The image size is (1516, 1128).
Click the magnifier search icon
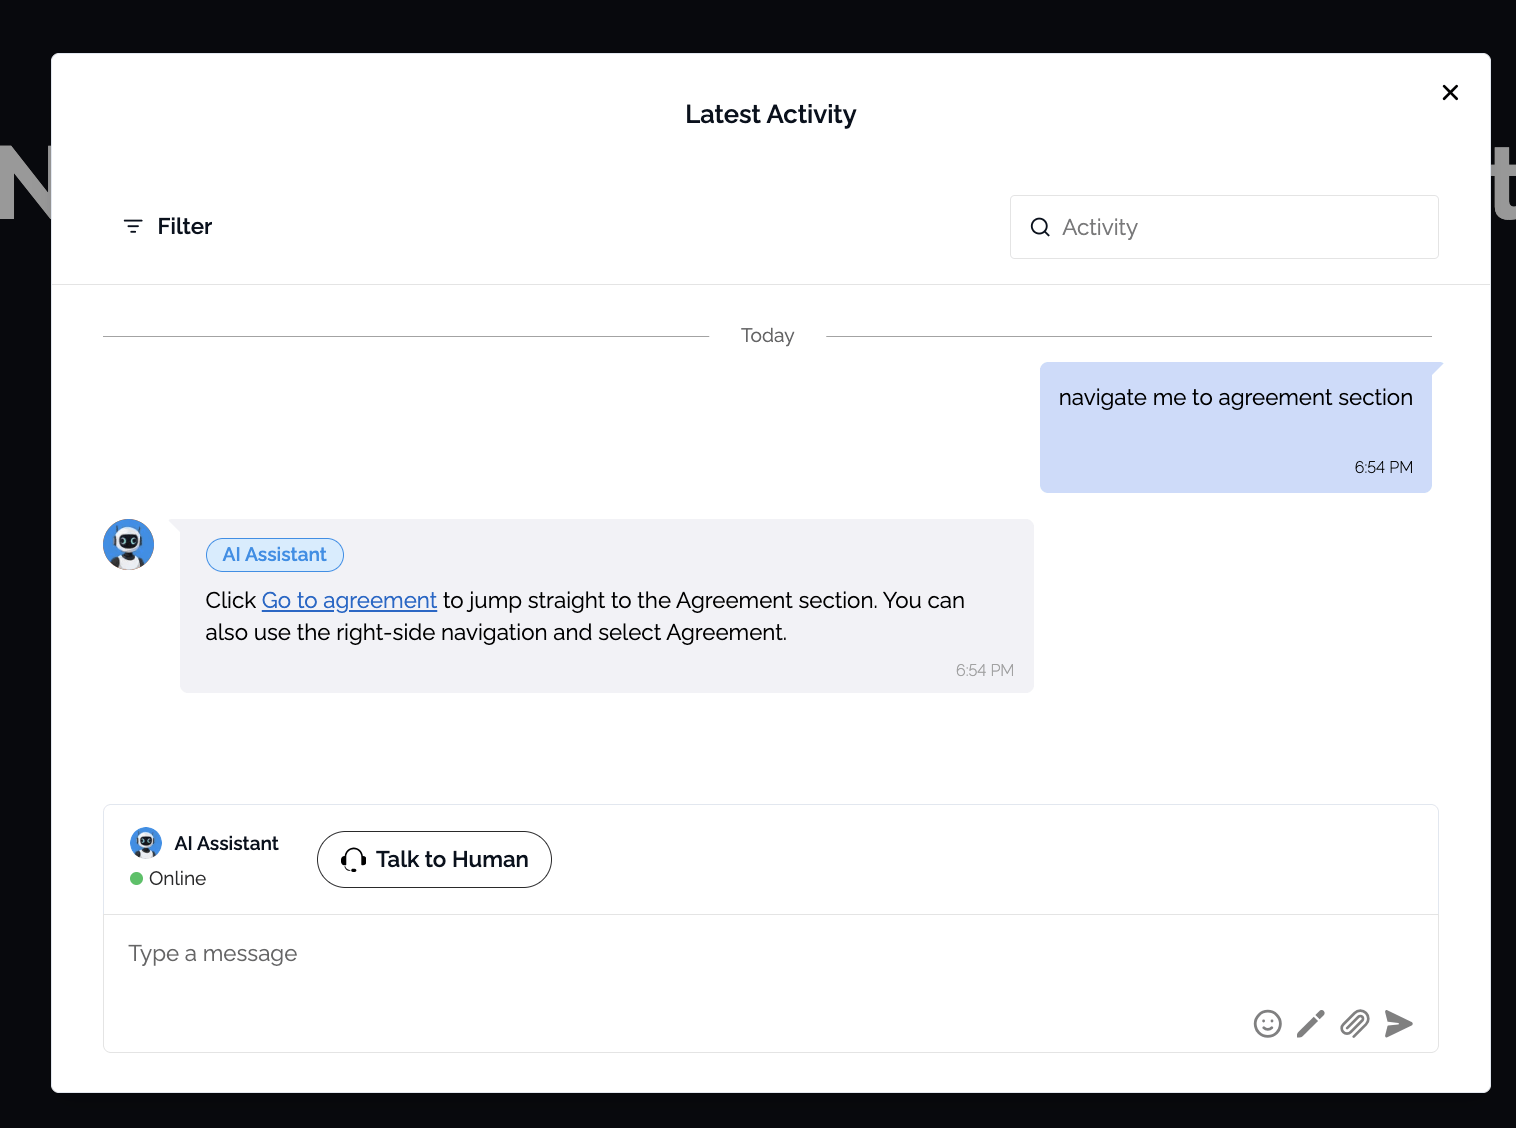pos(1040,227)
